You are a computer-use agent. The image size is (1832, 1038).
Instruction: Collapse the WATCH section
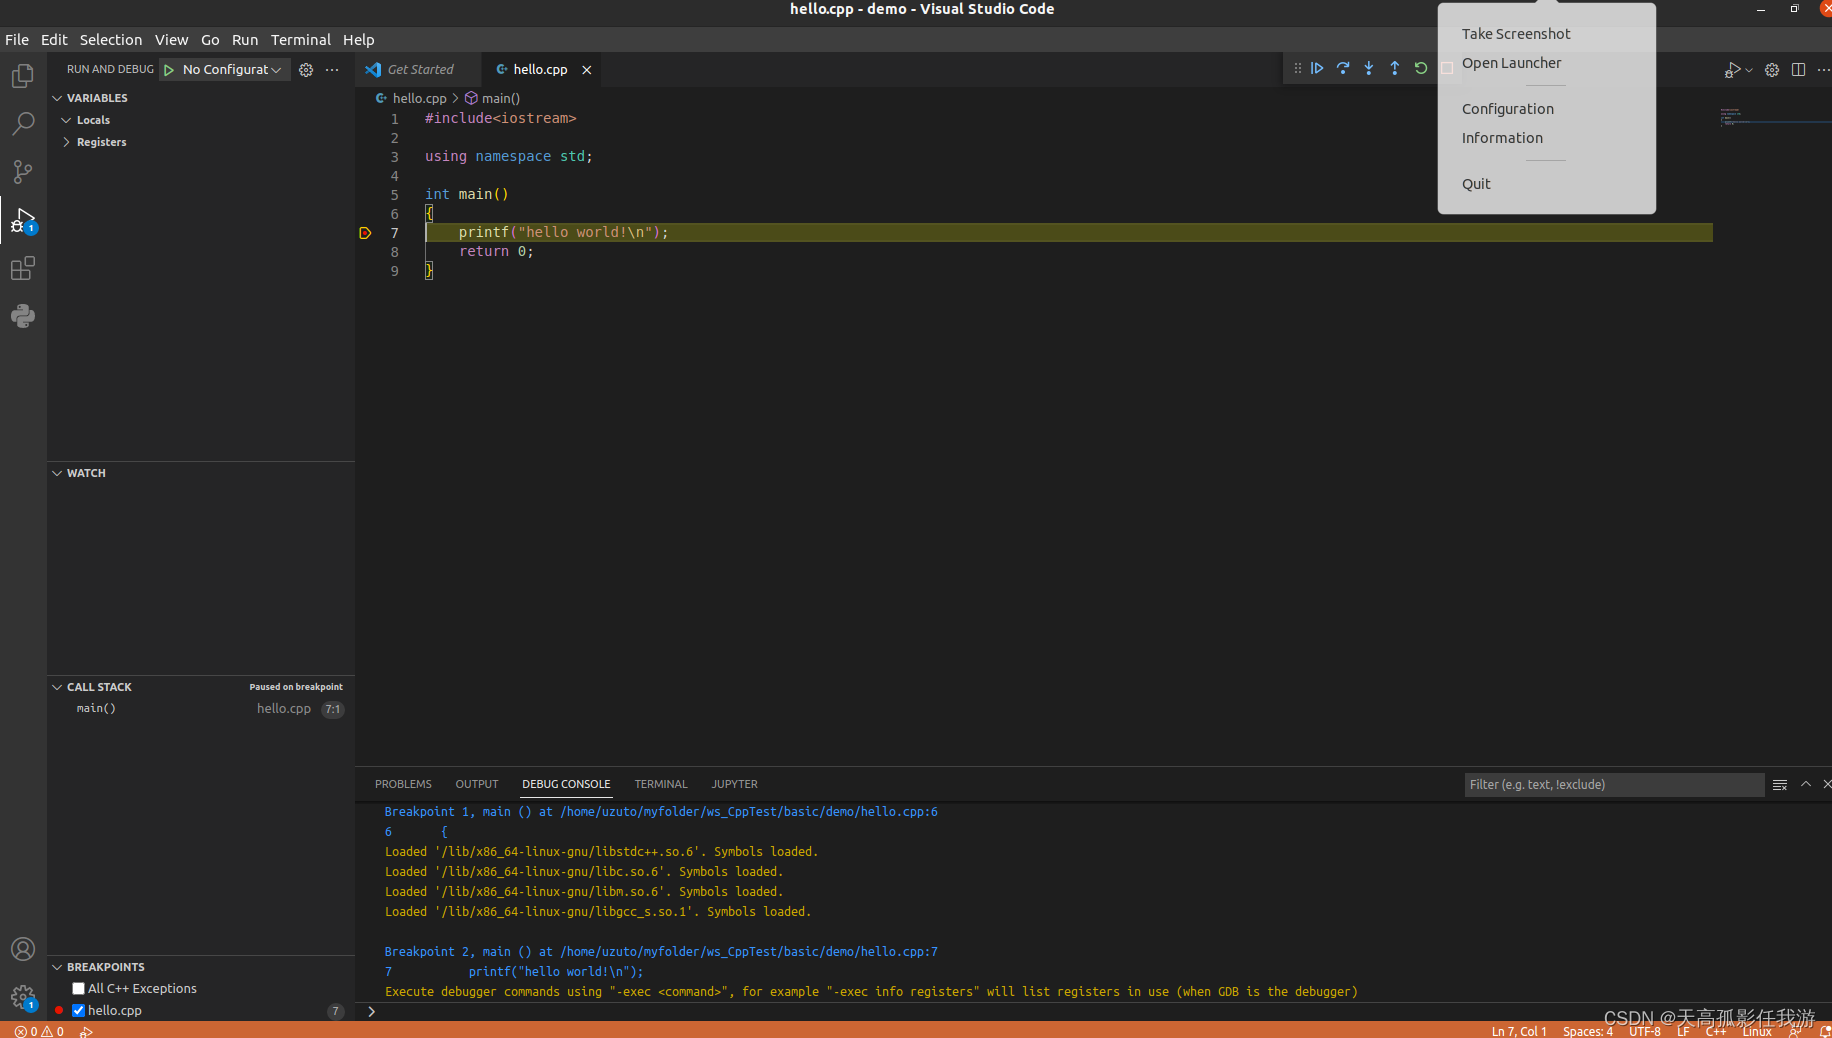[x=57, y=473]
